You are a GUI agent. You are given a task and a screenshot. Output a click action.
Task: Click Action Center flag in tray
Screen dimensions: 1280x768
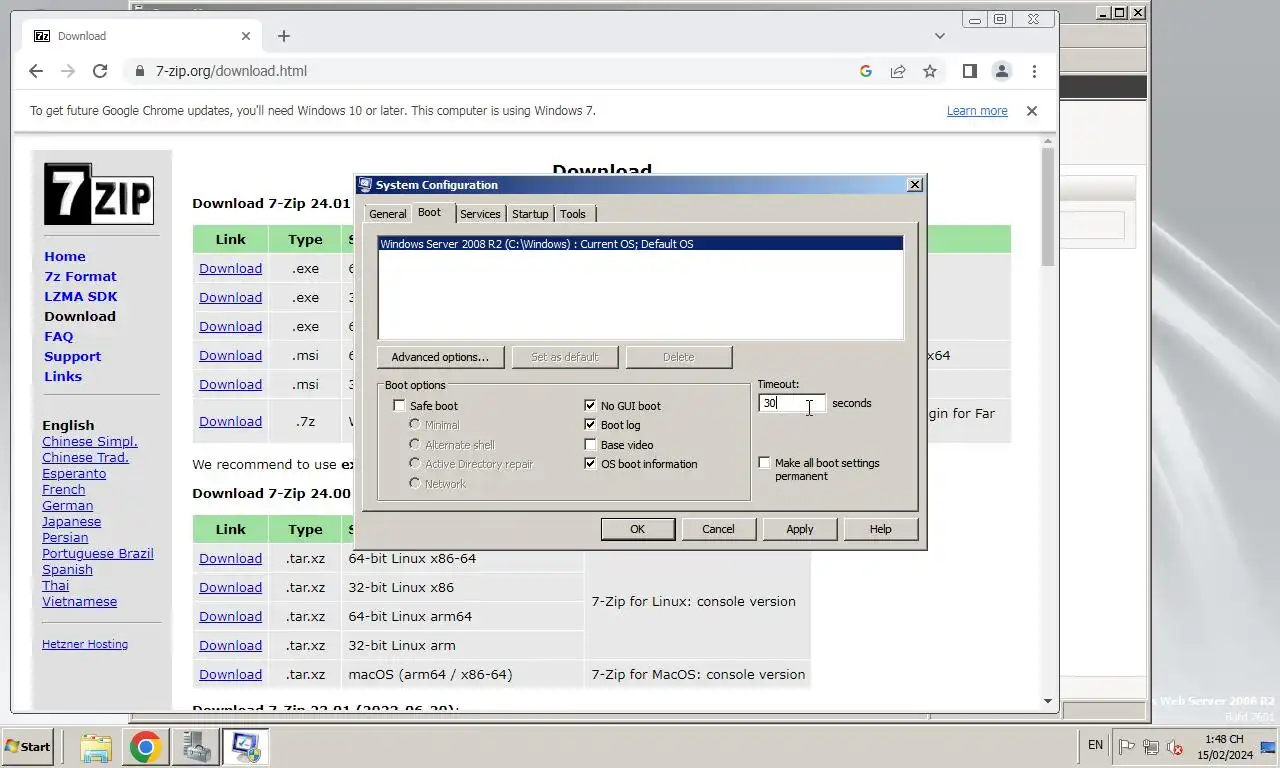click(x=1127, y=747)
